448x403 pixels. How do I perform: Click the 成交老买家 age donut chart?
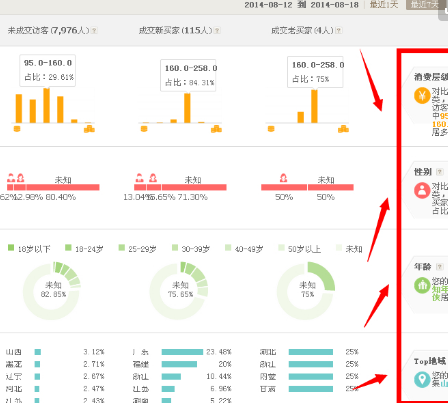tap(306, 291)
